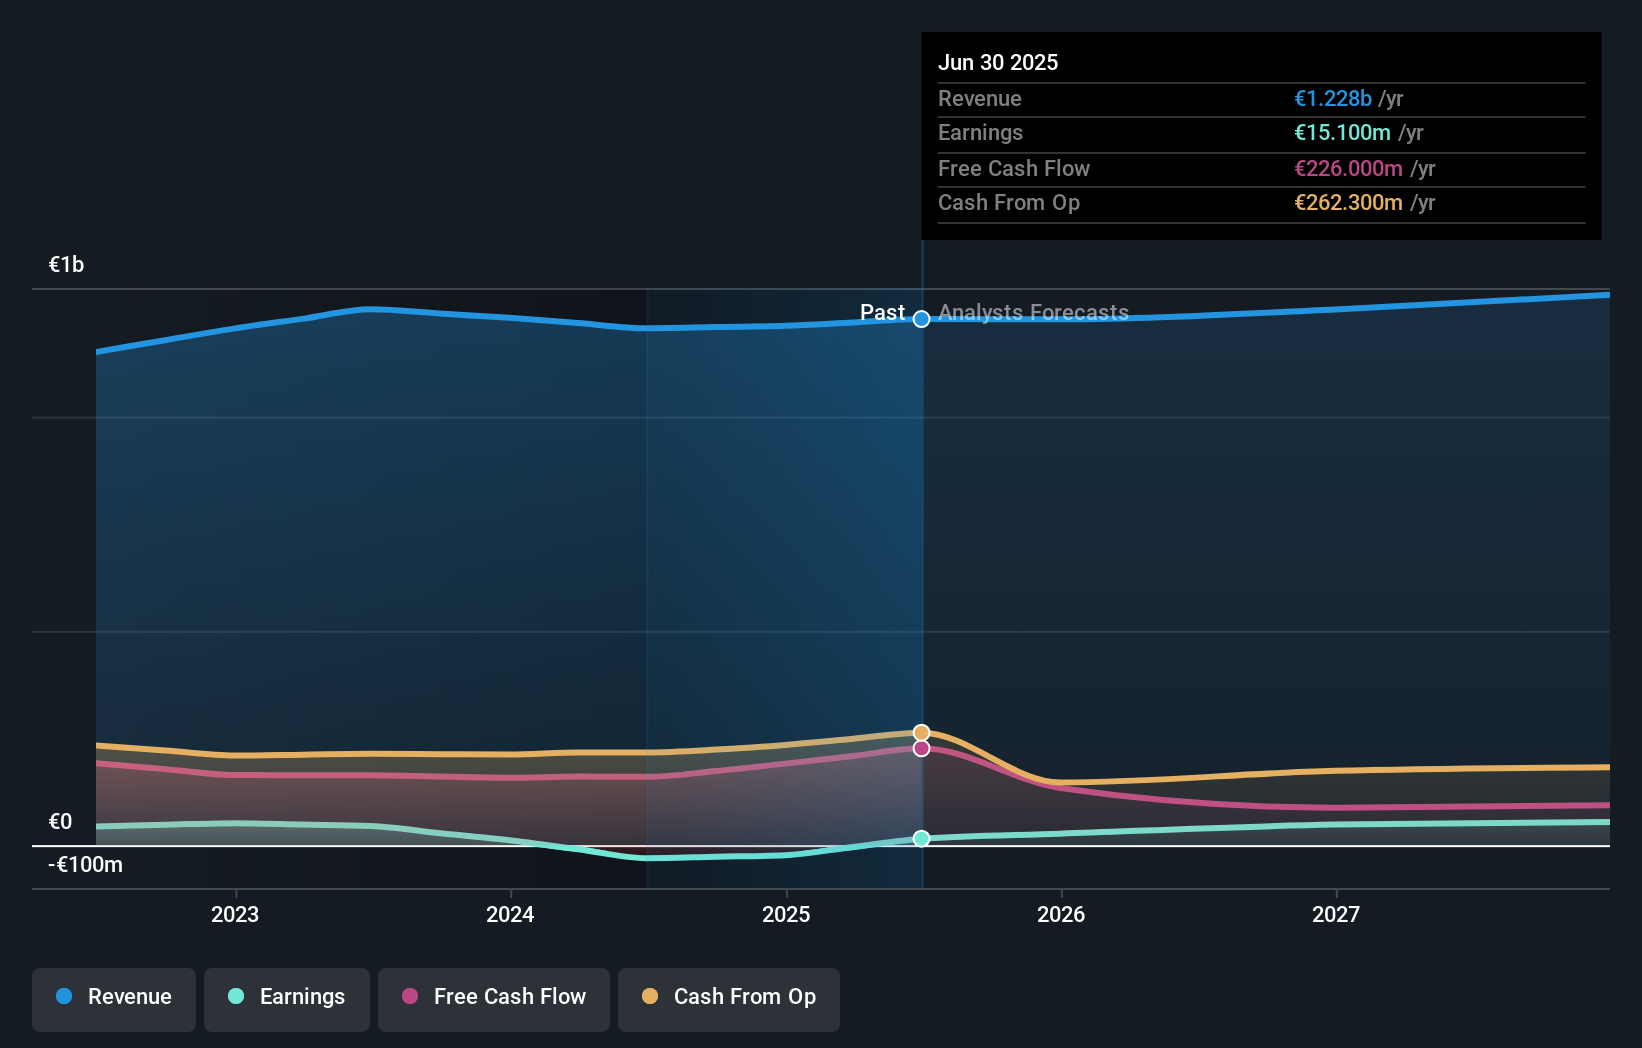Screen dimensions: 1642x1048
Task: Click the 2024 x-axis label
Action: click(510, 914)
